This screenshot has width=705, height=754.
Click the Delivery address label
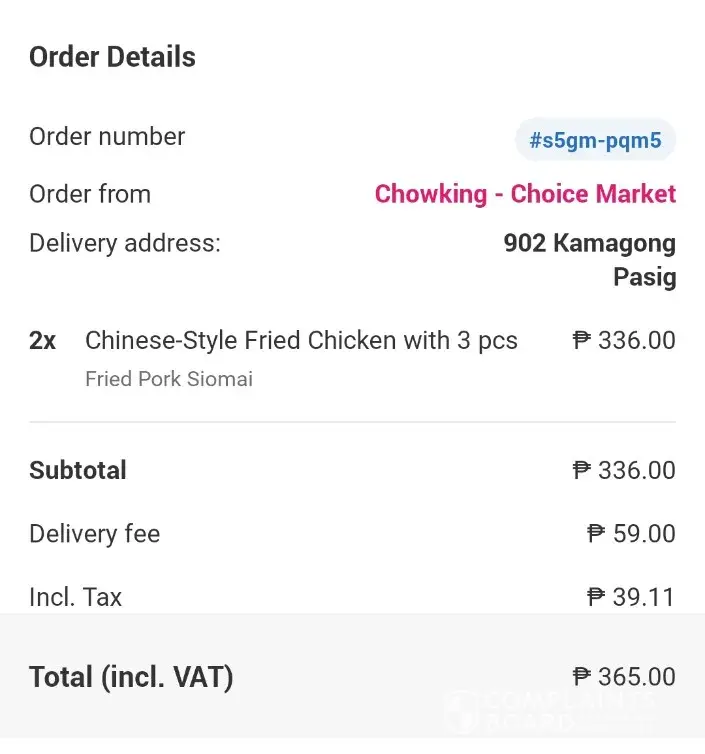pyautogui.click(x=125, y=243)
